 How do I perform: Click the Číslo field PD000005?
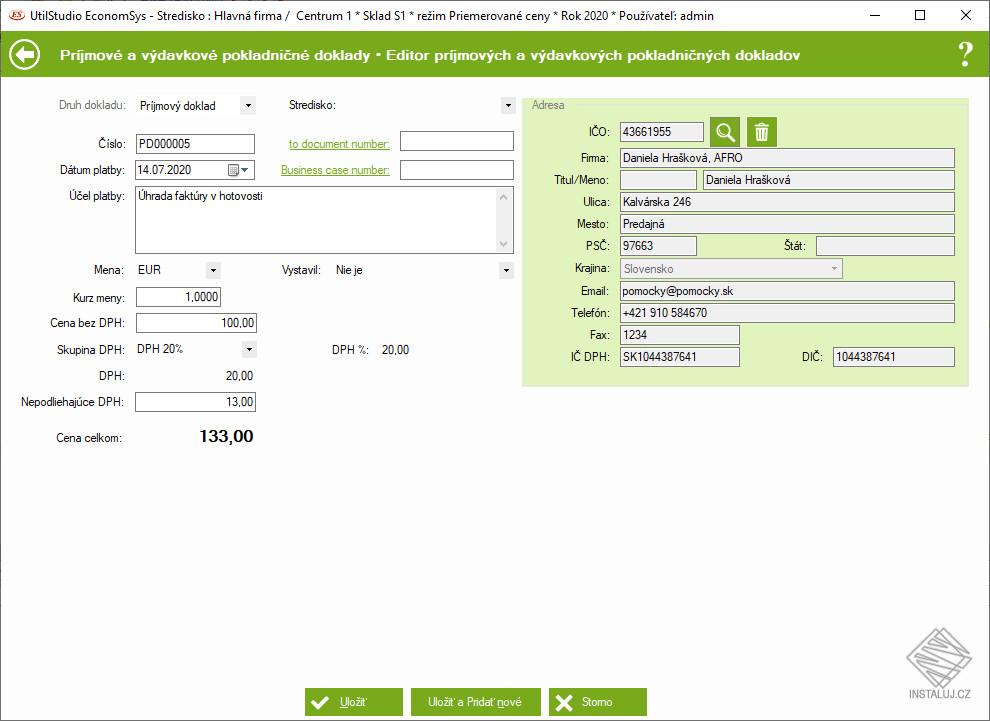(x=195, y=144)
